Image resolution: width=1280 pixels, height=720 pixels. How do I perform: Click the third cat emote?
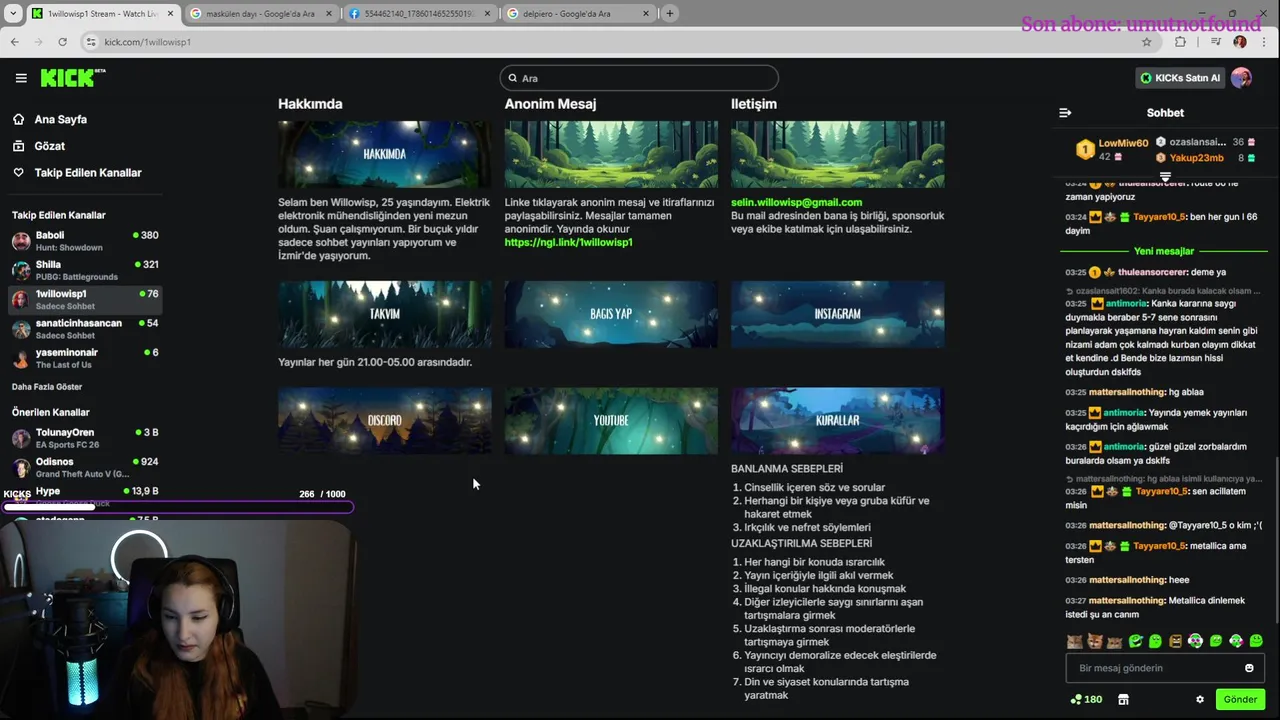1114,641
